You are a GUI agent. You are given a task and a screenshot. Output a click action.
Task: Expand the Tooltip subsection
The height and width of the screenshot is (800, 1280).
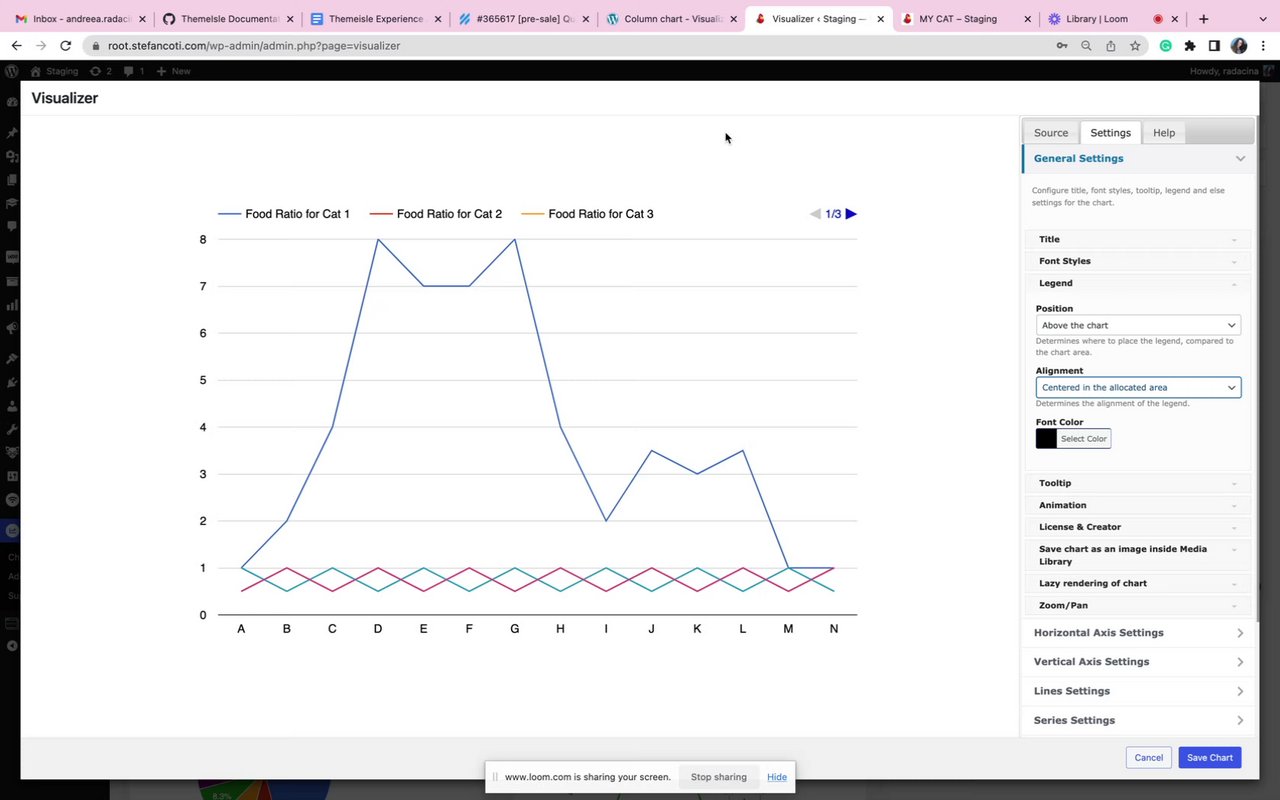[1138, 483]
